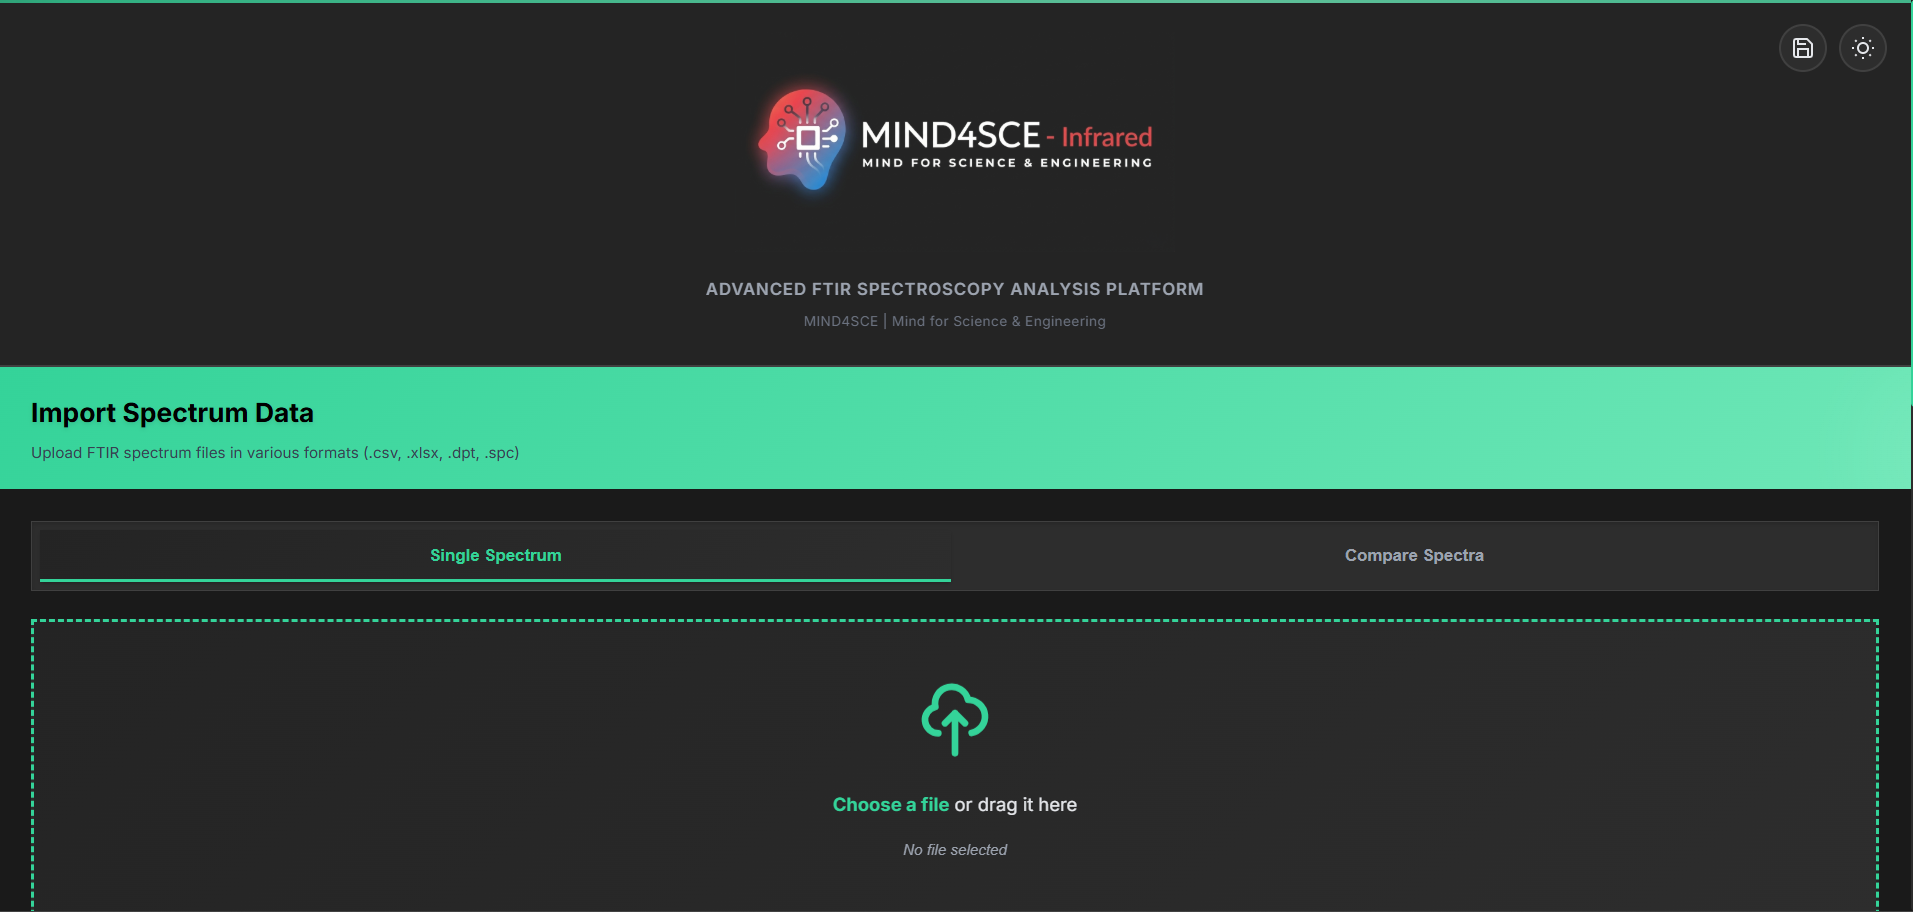Click the Advanced FTIR Spectroscopy Analysis Platform heading
This screenshot has width=1913, height=912.
tap(954, 288)
